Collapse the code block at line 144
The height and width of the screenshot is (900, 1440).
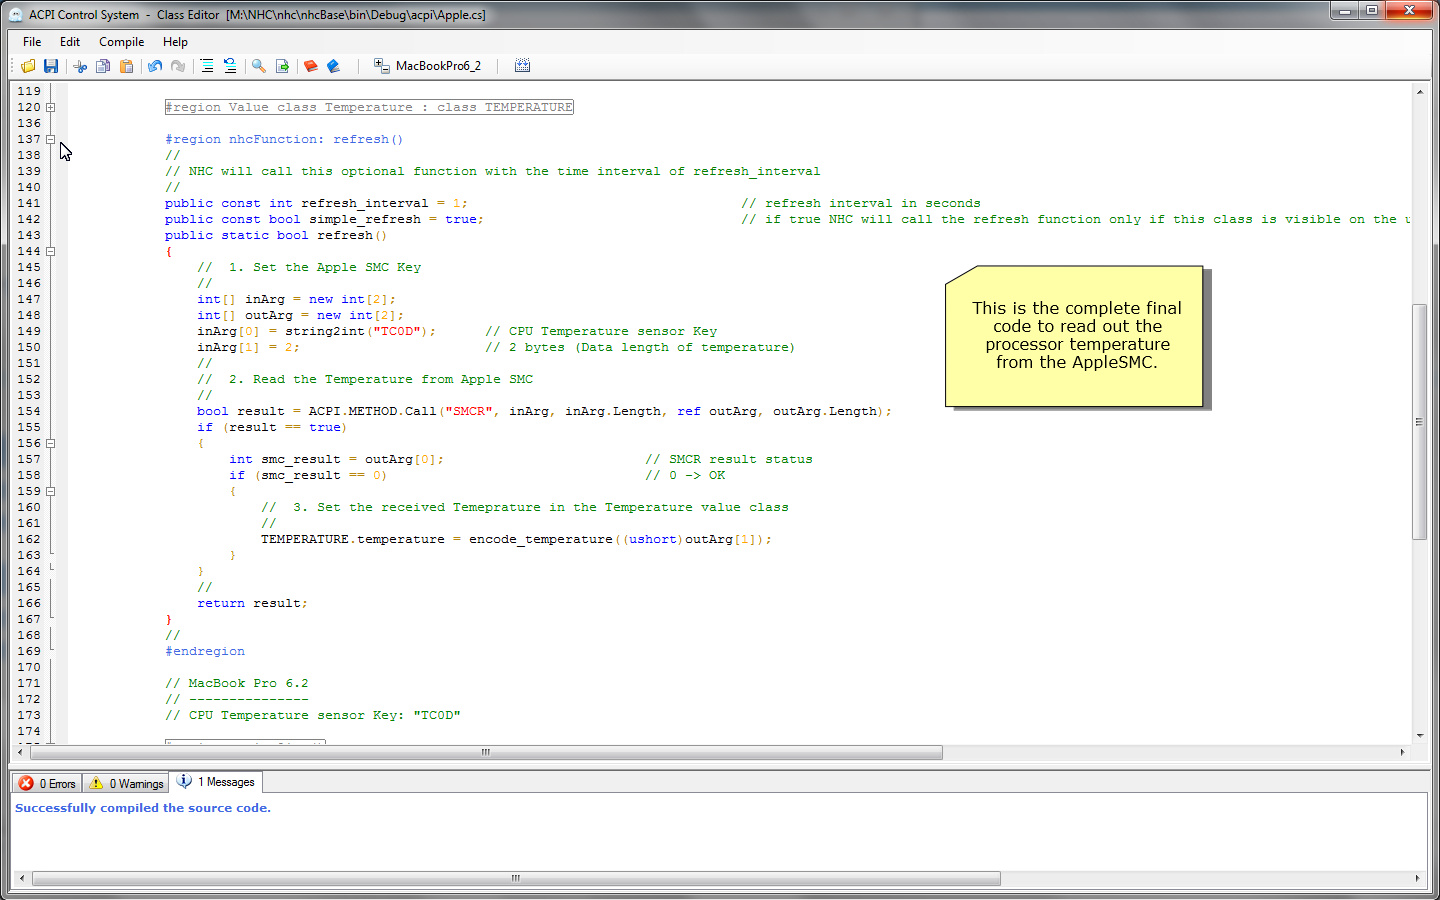click(50, 251)
